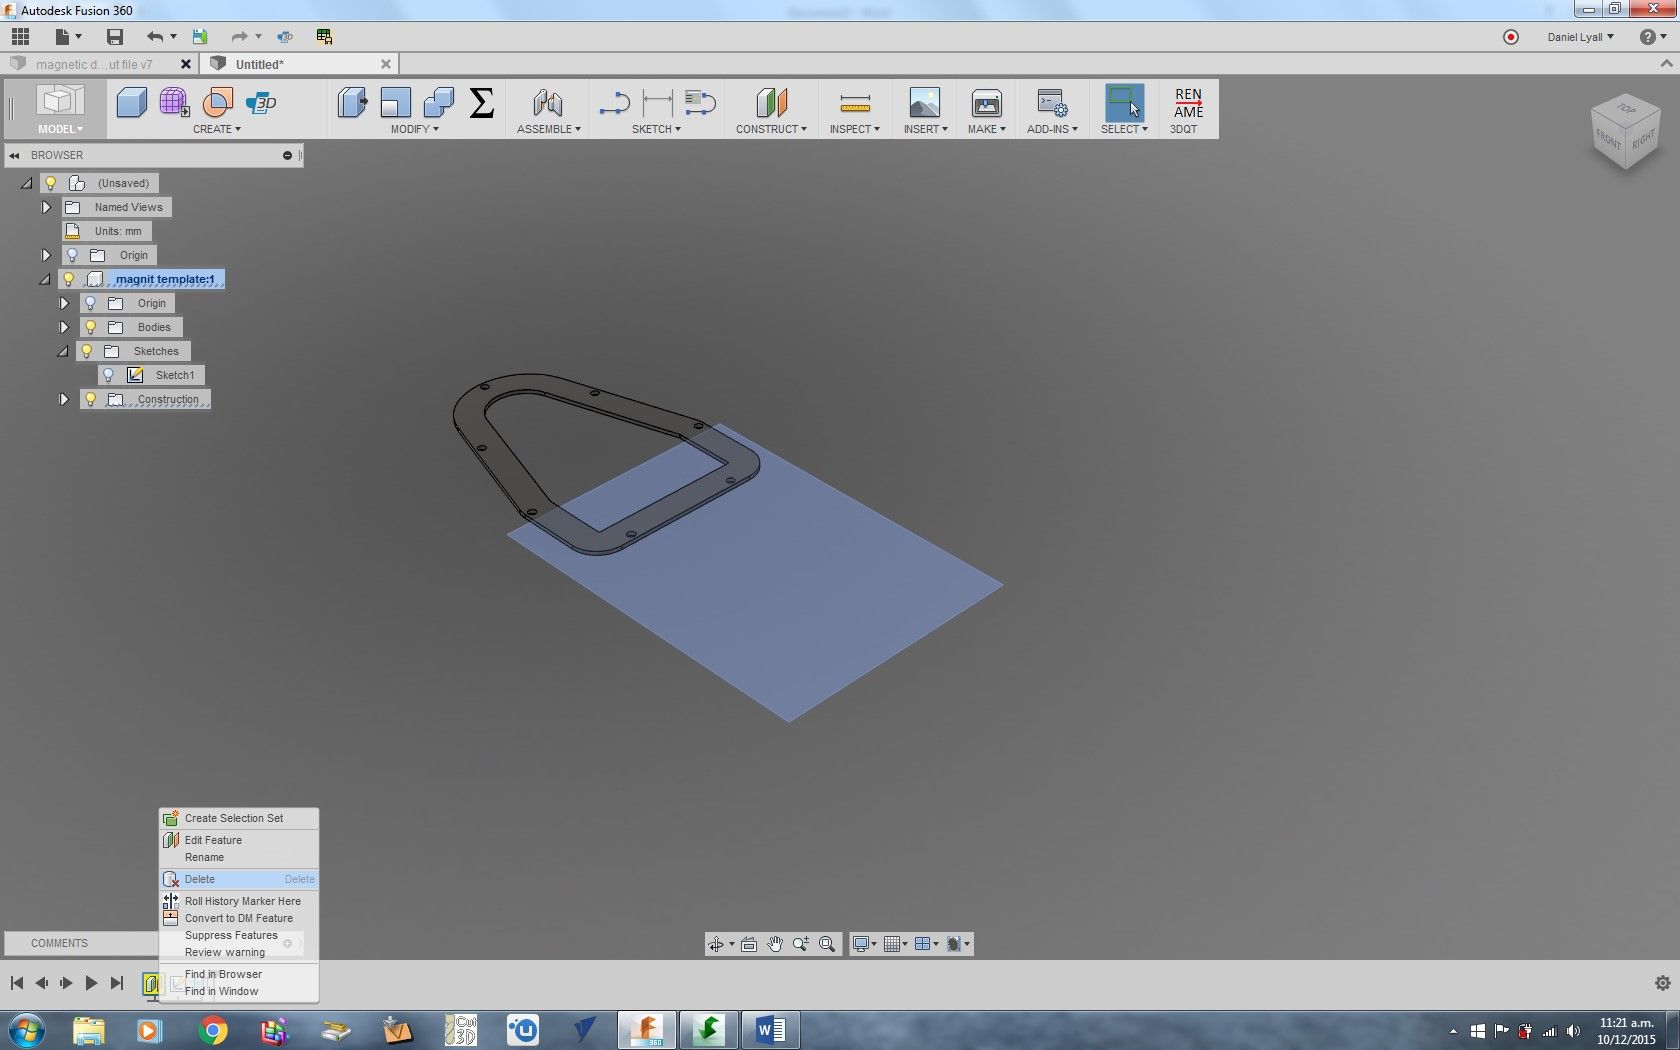
Task: Click the 3D print create icon
Action: point(261,102)
